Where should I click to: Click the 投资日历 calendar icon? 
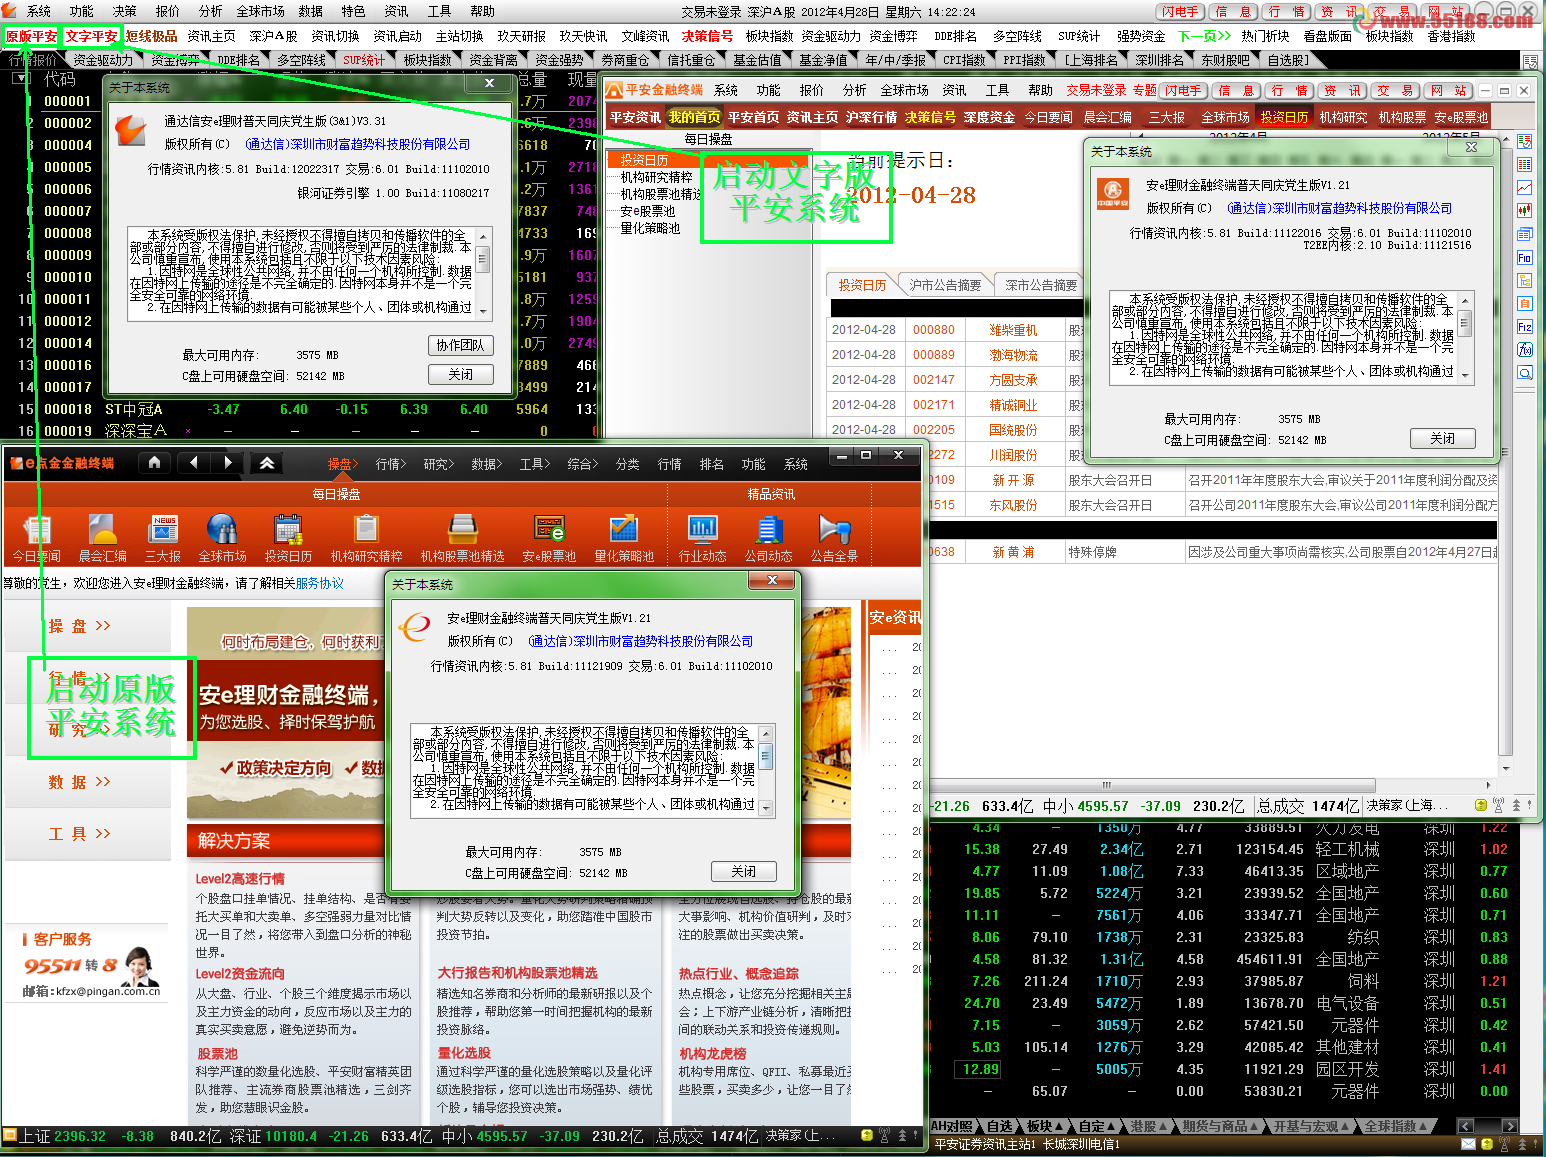click(288, 530)
